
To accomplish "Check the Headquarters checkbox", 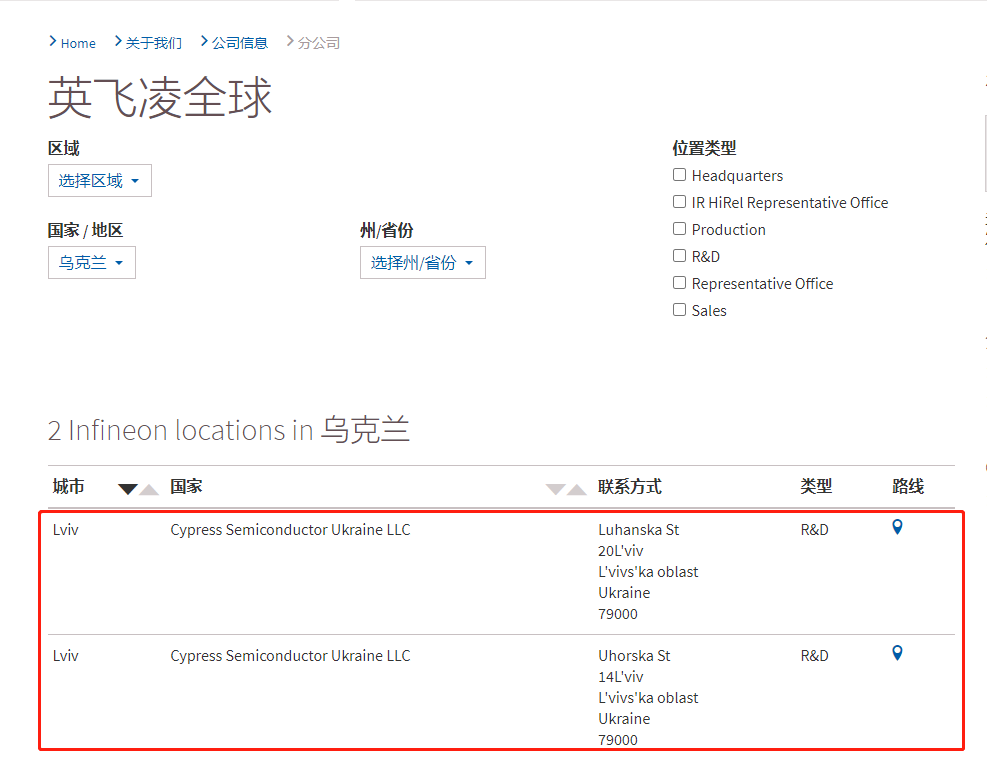I will tap(679, 175).
